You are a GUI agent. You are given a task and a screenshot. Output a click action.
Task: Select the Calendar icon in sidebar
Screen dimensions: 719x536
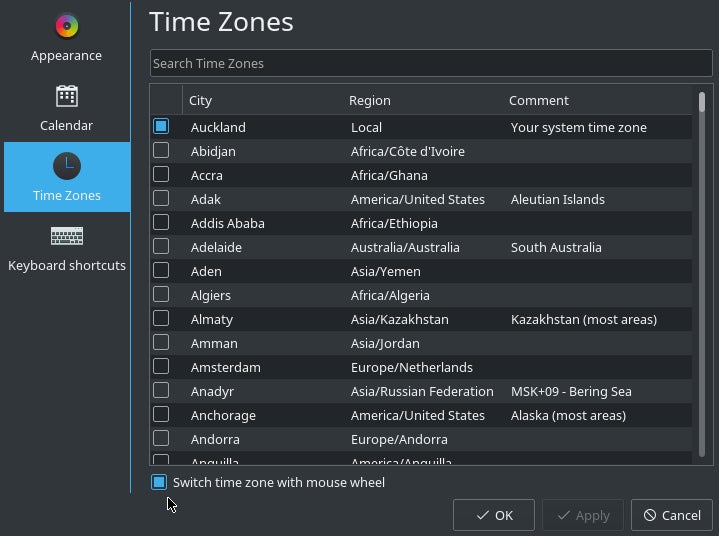click(67, 96)
